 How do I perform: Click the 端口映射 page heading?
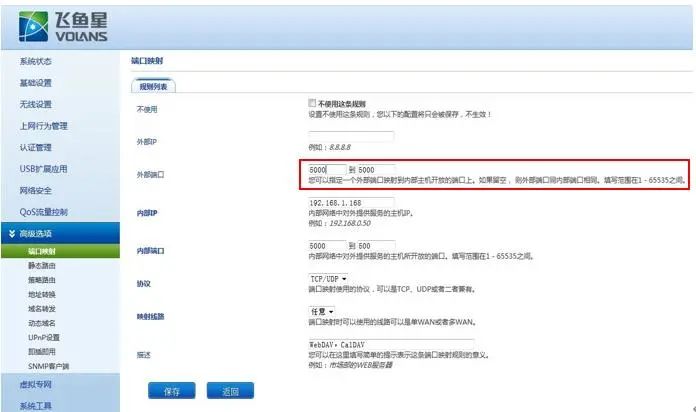click(x=147, y=61)
